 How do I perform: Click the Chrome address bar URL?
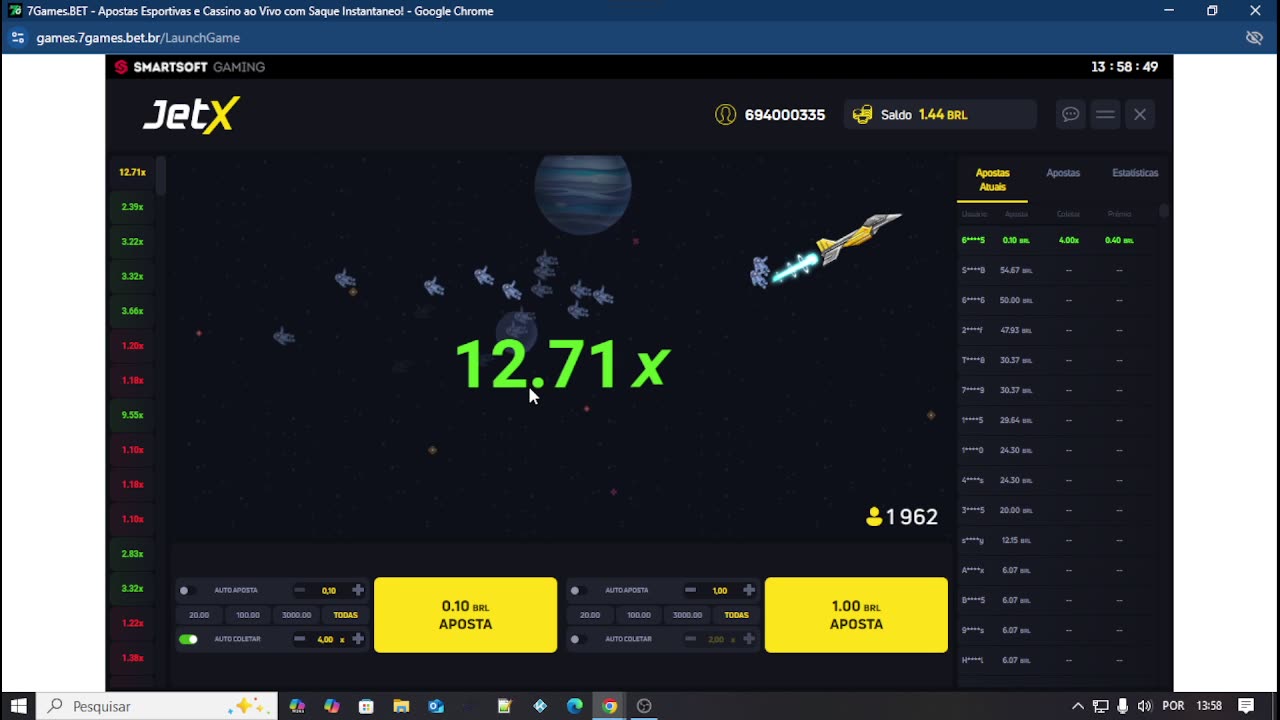[x=138, y=38]
